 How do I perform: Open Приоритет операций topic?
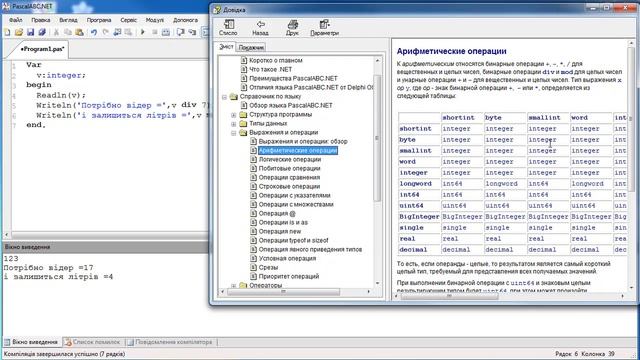coord(289,276)
